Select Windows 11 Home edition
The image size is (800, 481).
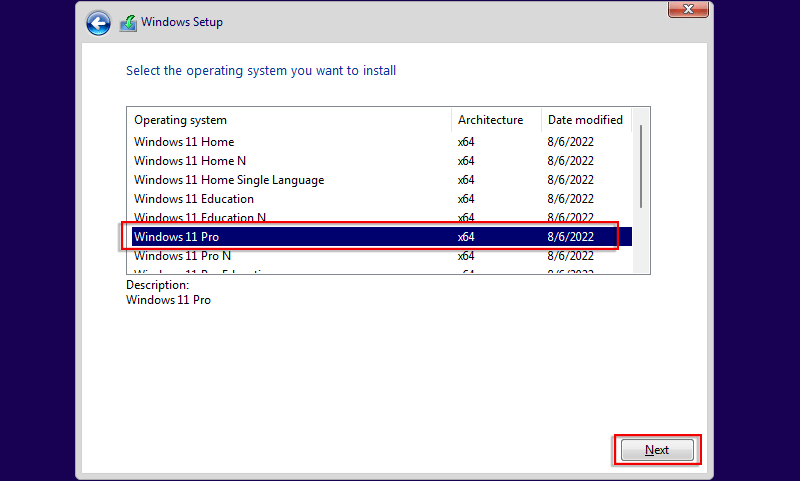184,142
